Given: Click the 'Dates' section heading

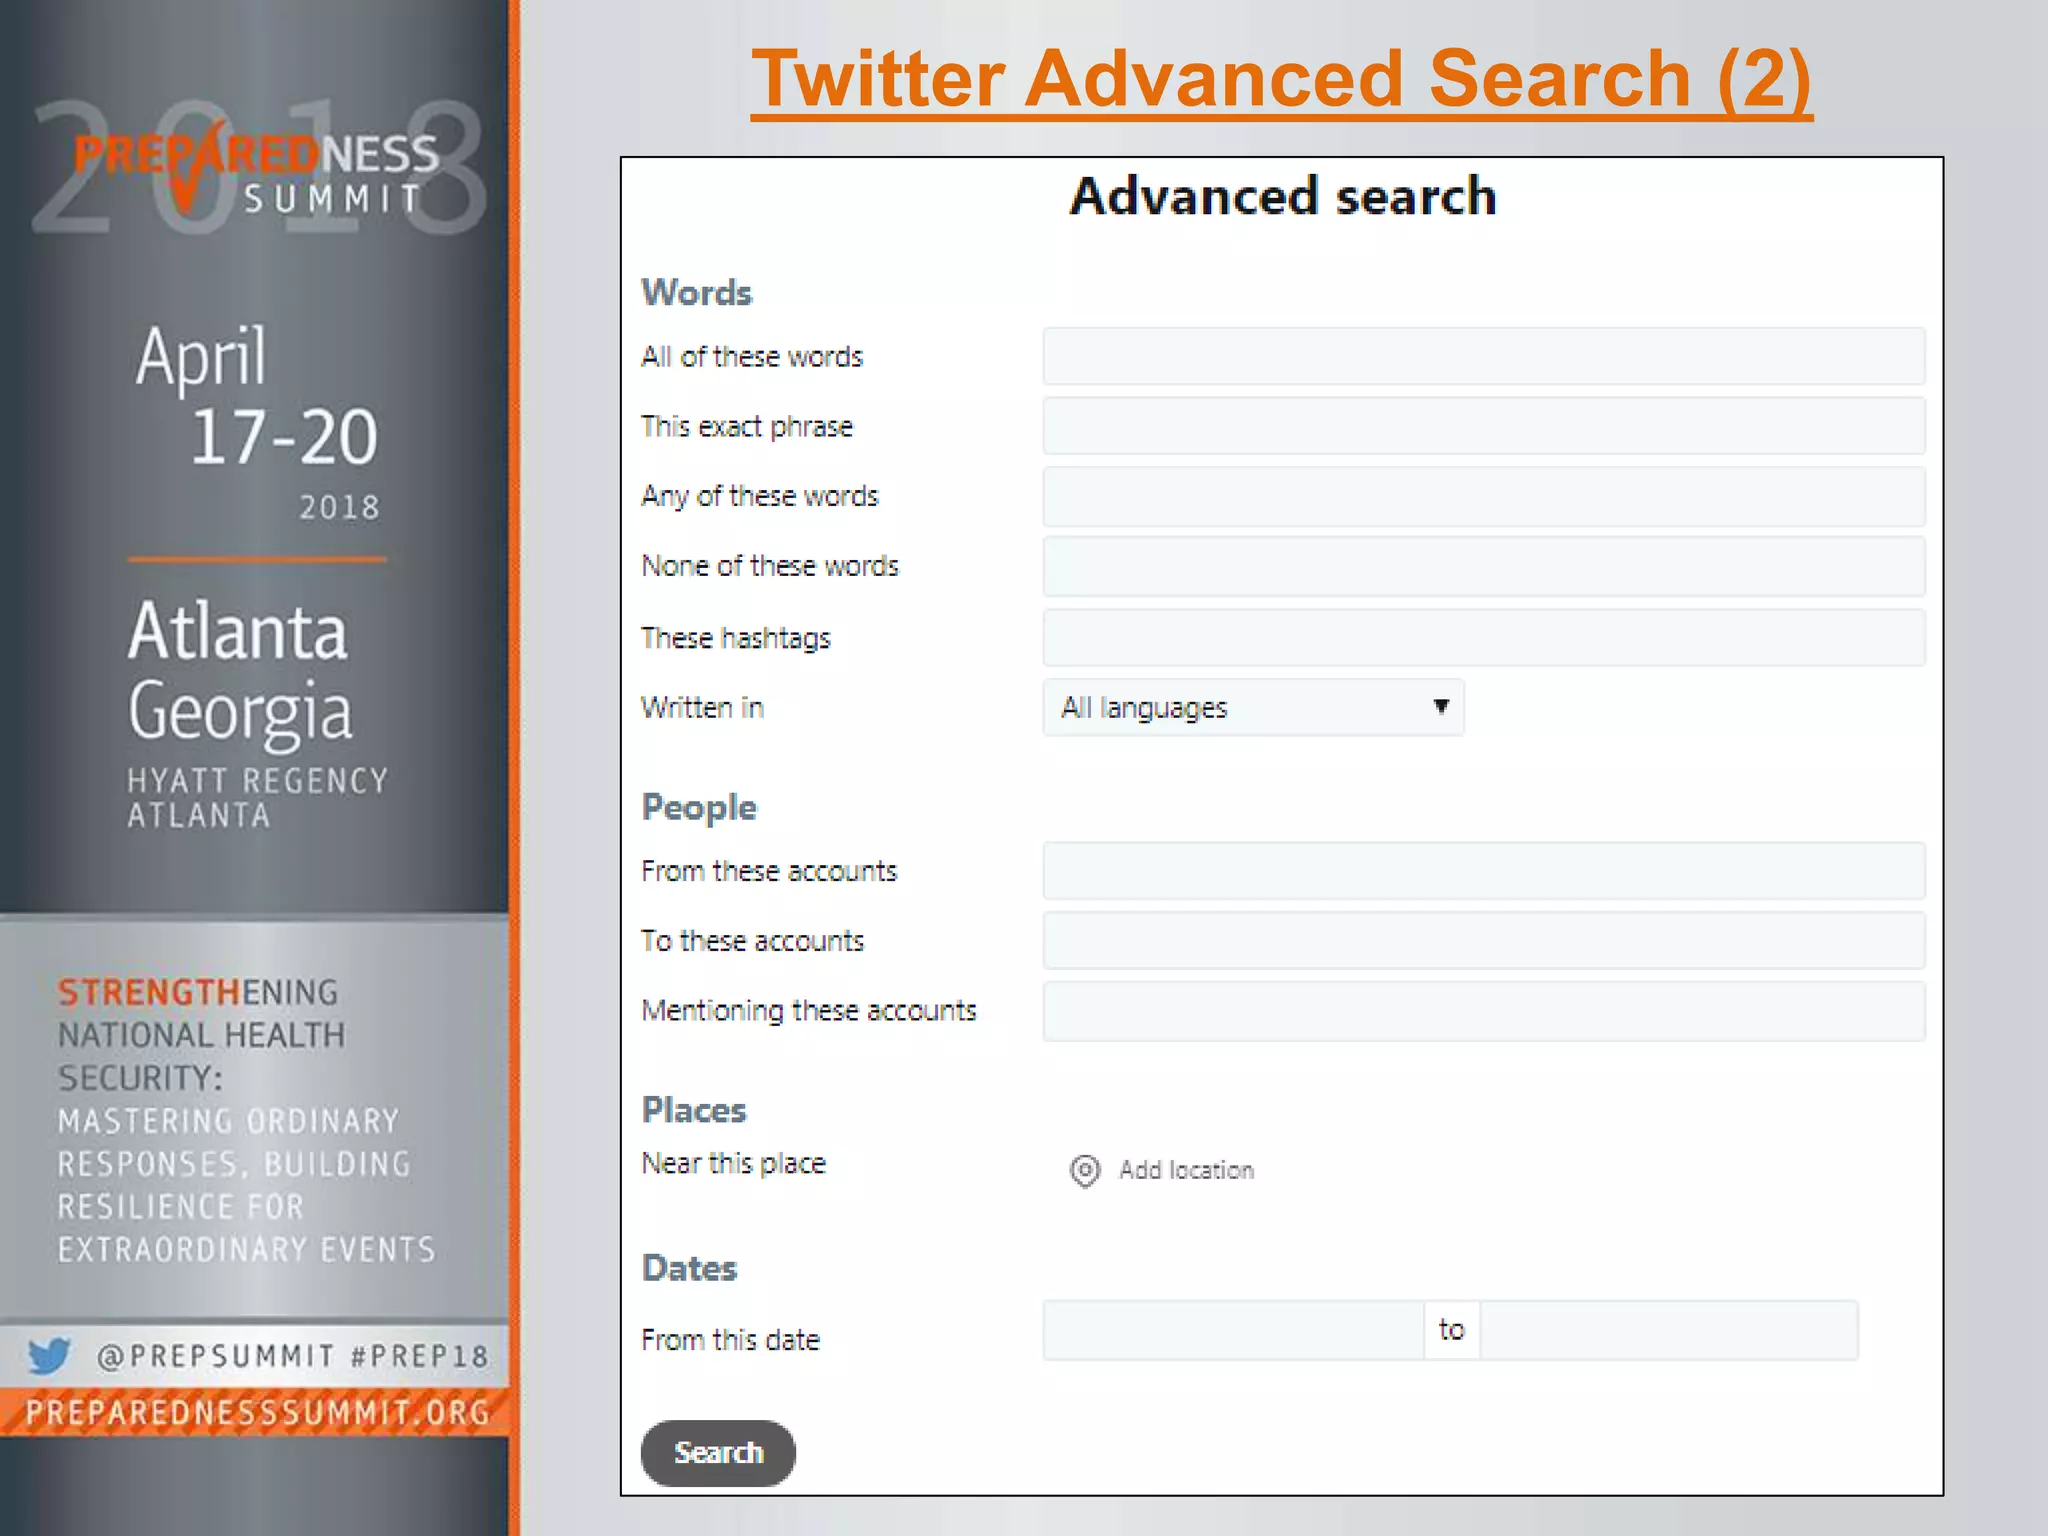Looking at the screenshot, I should click(x=689, y=1268).
